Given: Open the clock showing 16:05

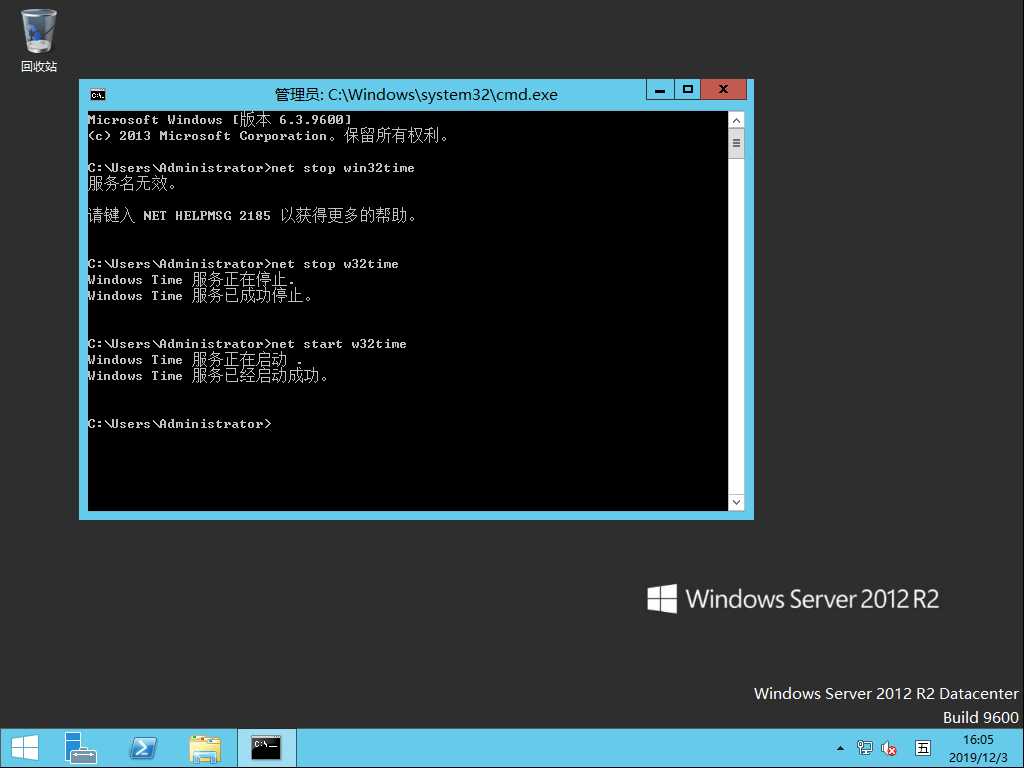Looking at the screenshot, I should point(978,748).
